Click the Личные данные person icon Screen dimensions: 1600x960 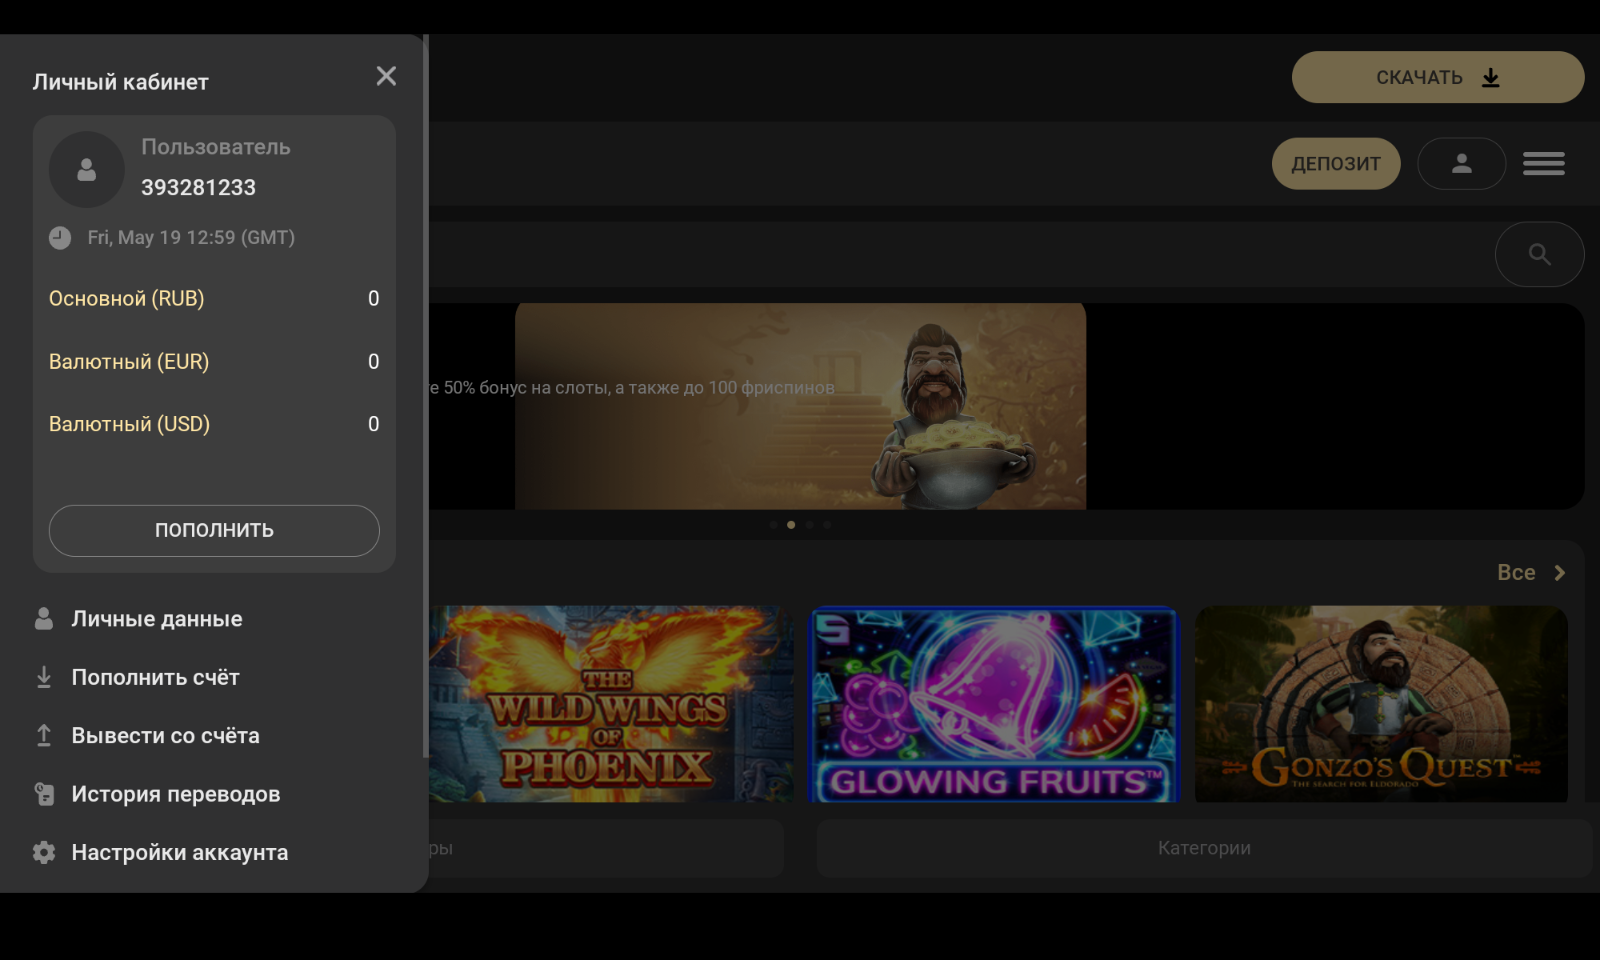click(x=44, y=619)
